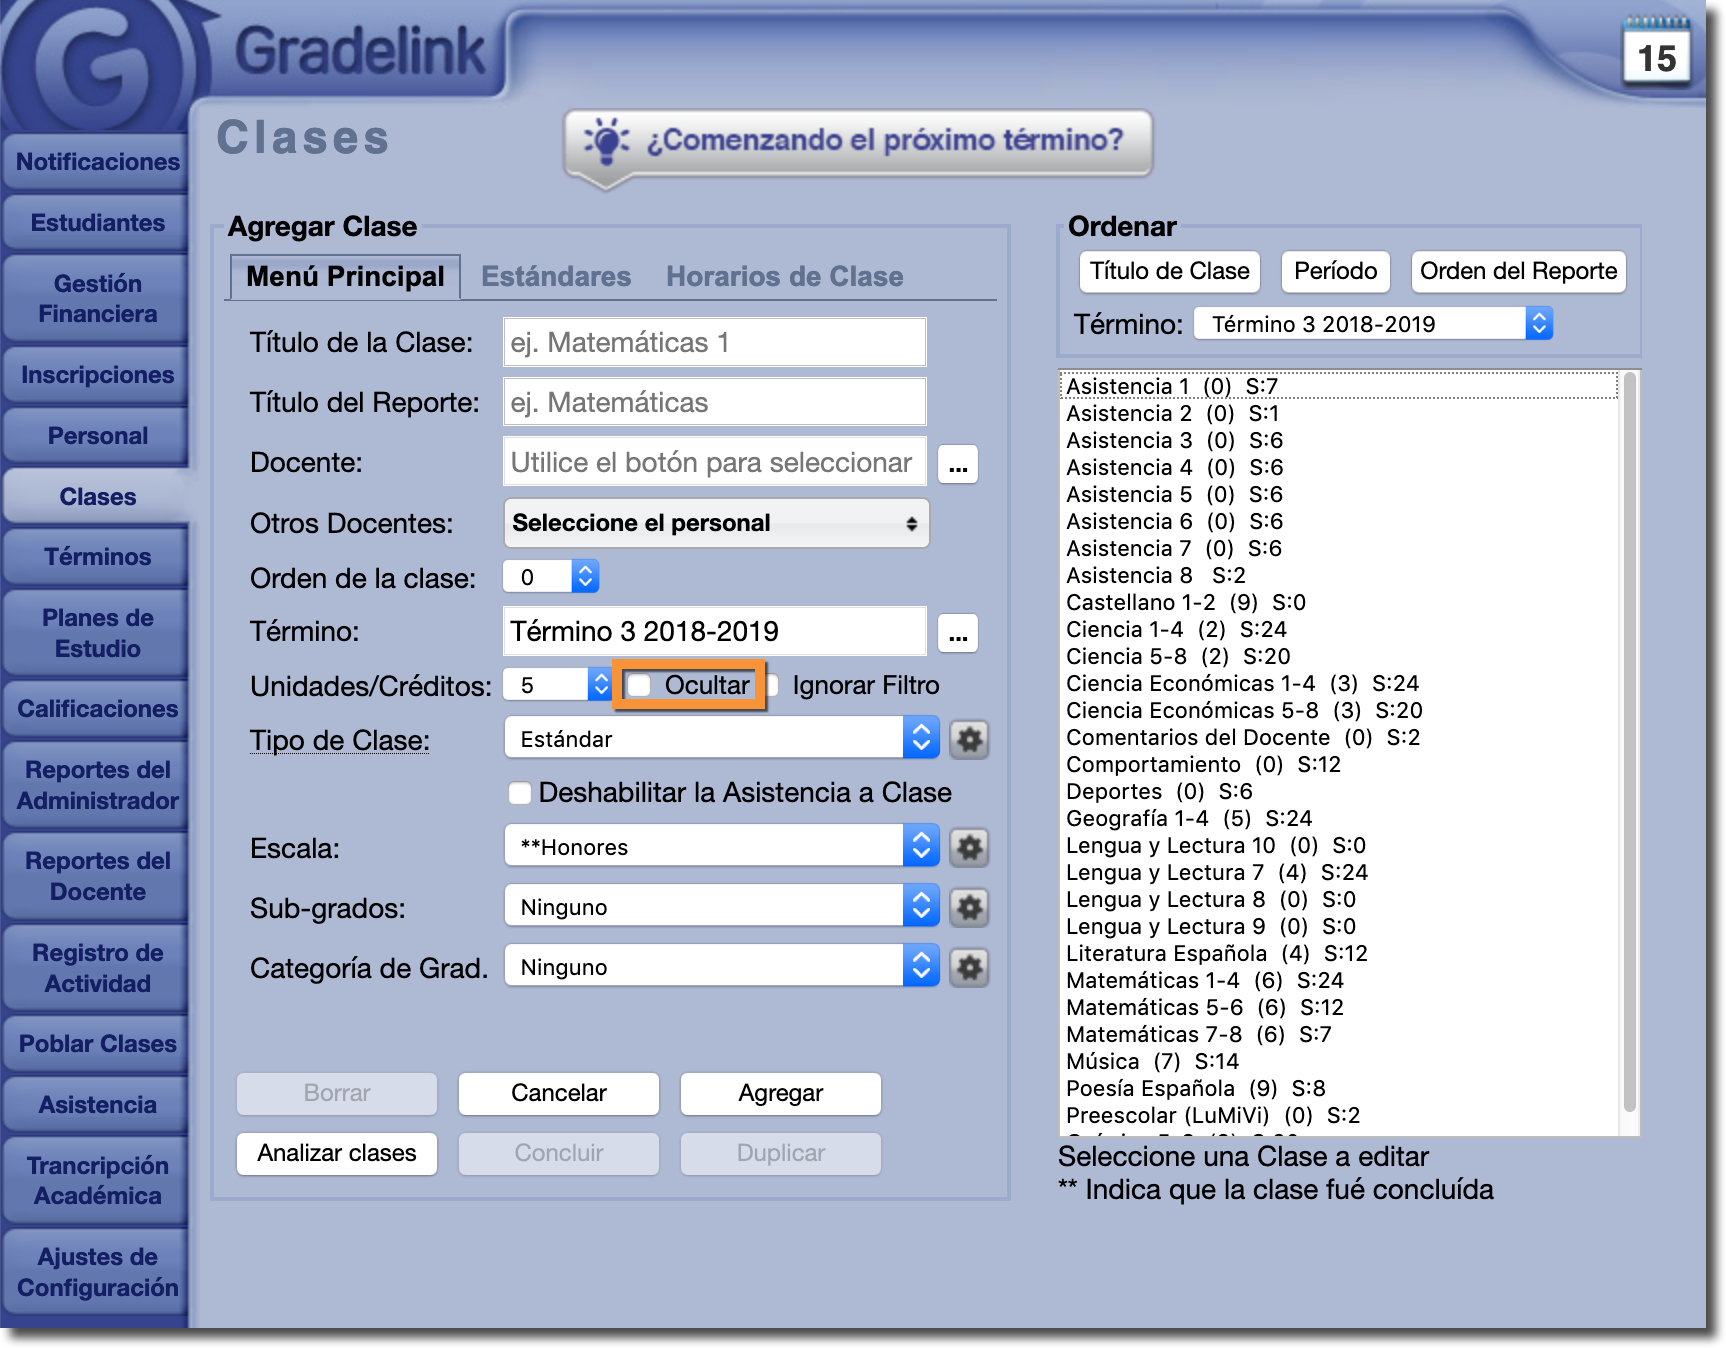This screenshot has height=1348, width=1726.
Task: Open the Escala Honores dropdown
Action: (x=720, y=847)
